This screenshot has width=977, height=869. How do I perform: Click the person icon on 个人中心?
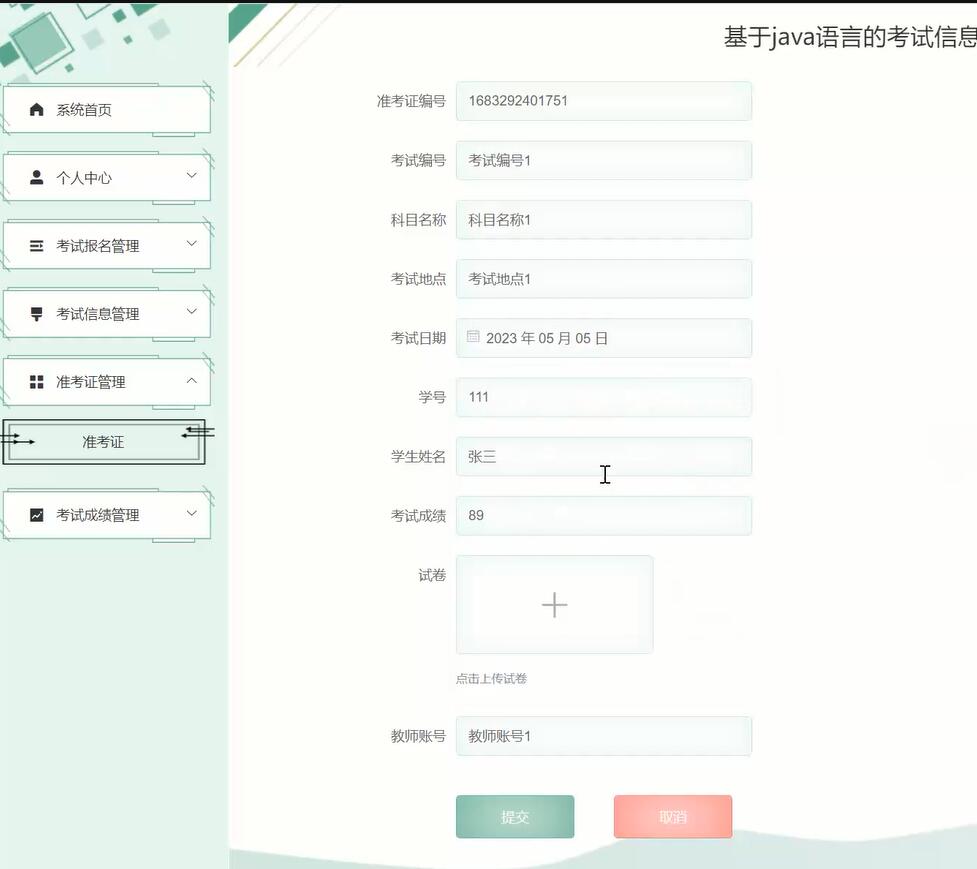click(37, 176)
